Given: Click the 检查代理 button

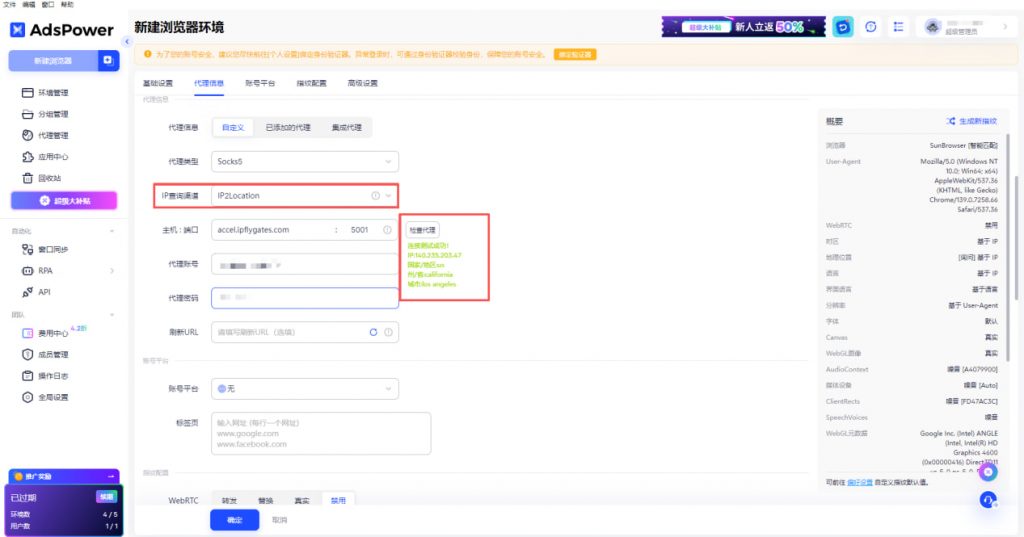Looking at the screenshot, I should (x=423, y=230).
